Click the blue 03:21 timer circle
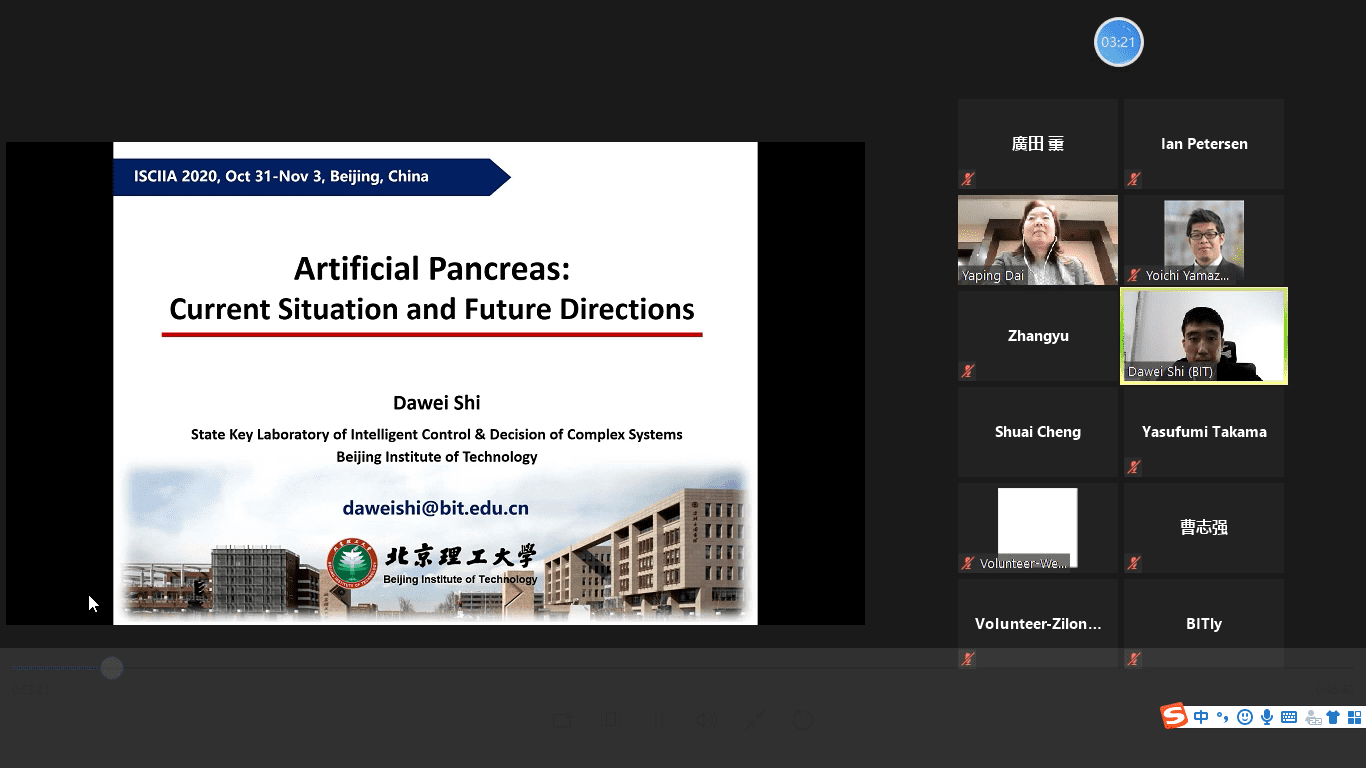The width and height of the screenshot is (1366, 768). (1118, 42)
